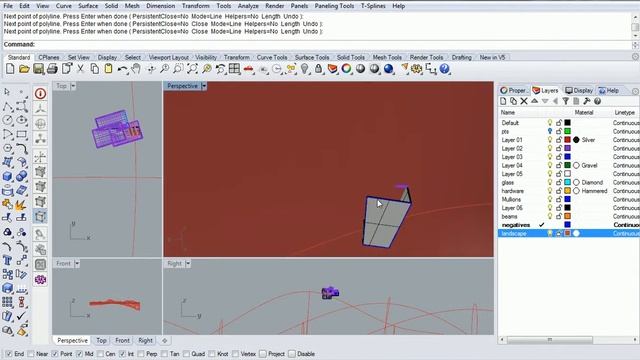Enable Perp osnap checkbox
Image resolution: width=640 pixels, height=360 pixels.
141,354
